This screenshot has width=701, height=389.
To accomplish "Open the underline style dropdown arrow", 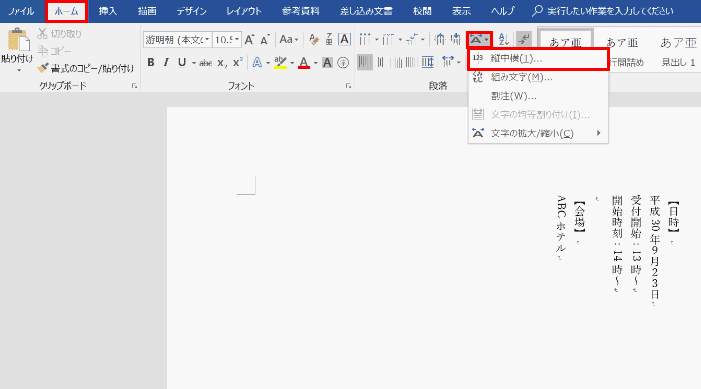I will click(194, 63).
